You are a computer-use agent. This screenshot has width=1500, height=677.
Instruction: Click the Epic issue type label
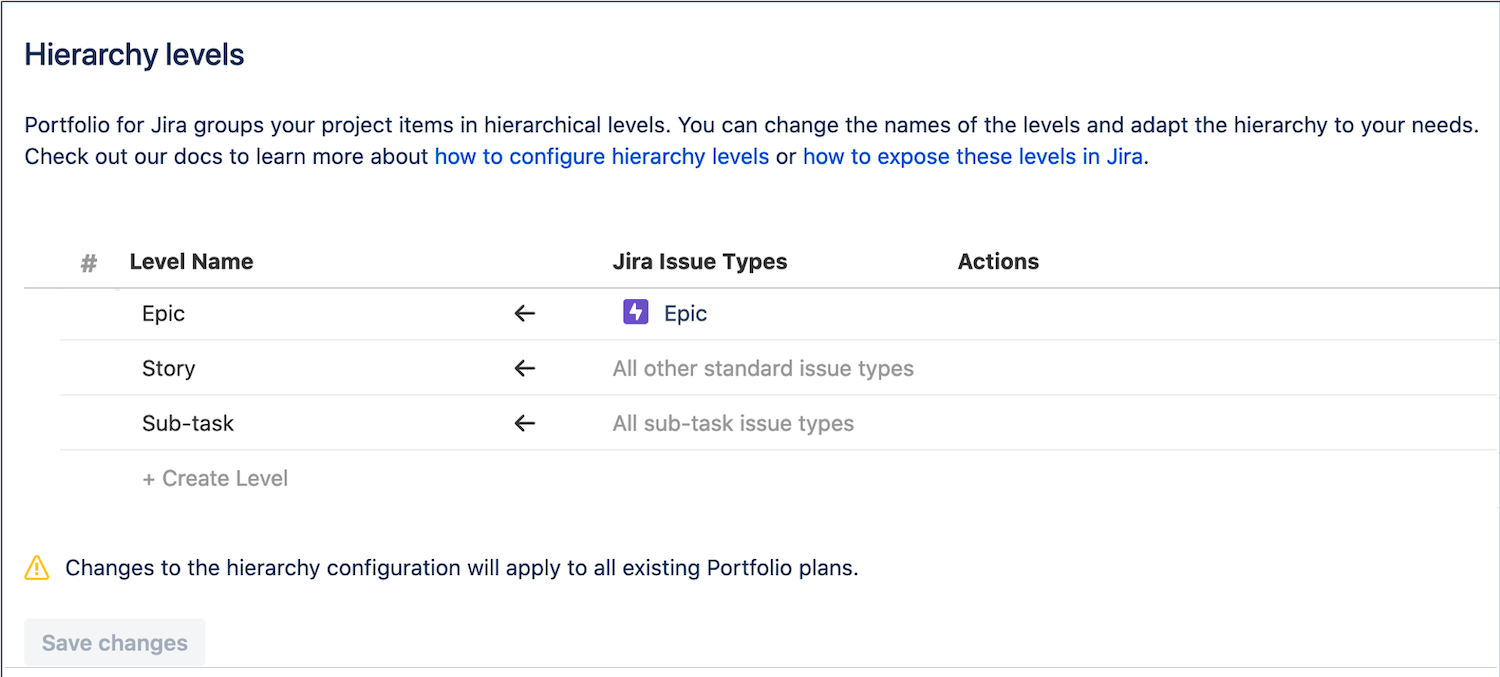685,314
